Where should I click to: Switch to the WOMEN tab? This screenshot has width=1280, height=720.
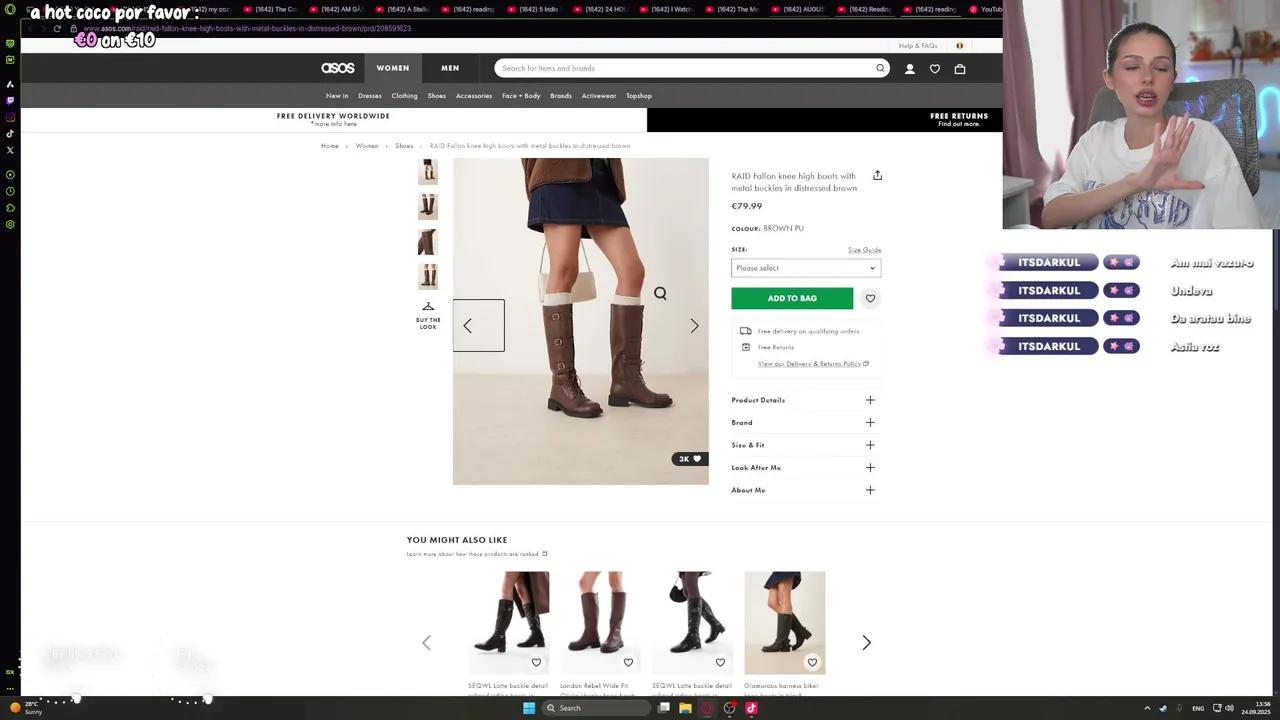coord(393,68)
